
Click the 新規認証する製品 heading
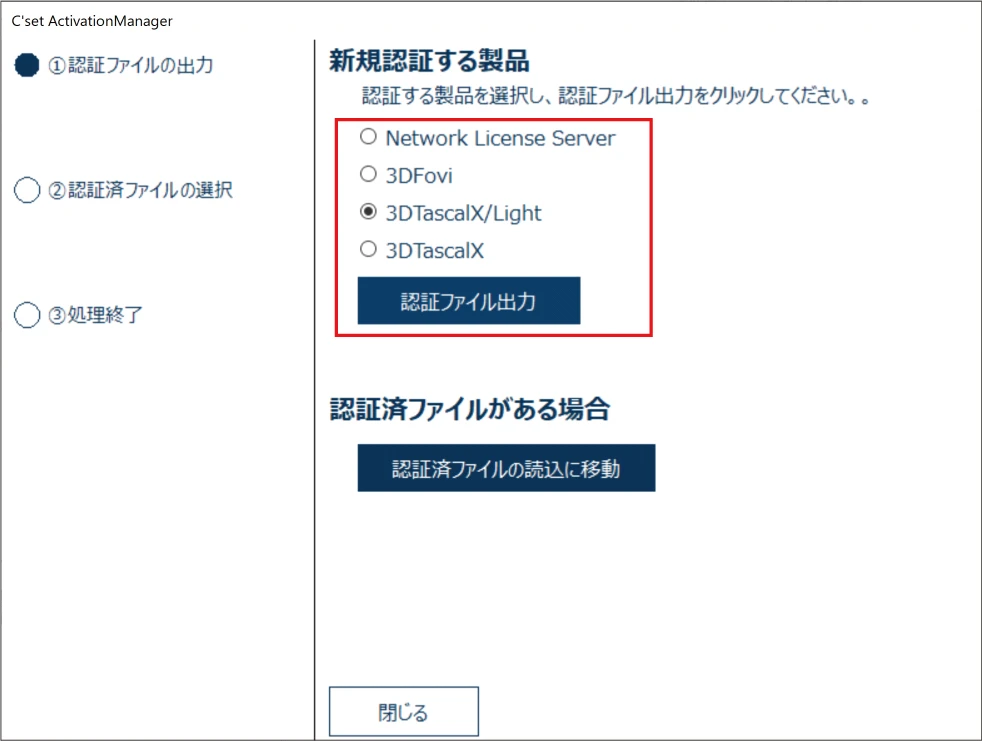point(429,62)
